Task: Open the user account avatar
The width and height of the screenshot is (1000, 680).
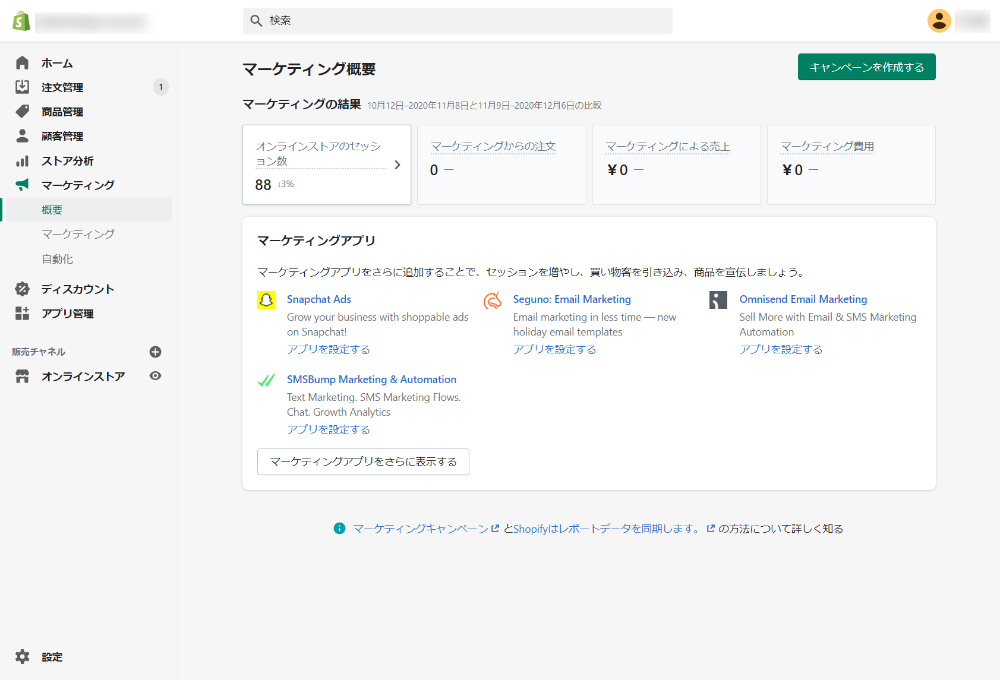Action: point(939,20)
